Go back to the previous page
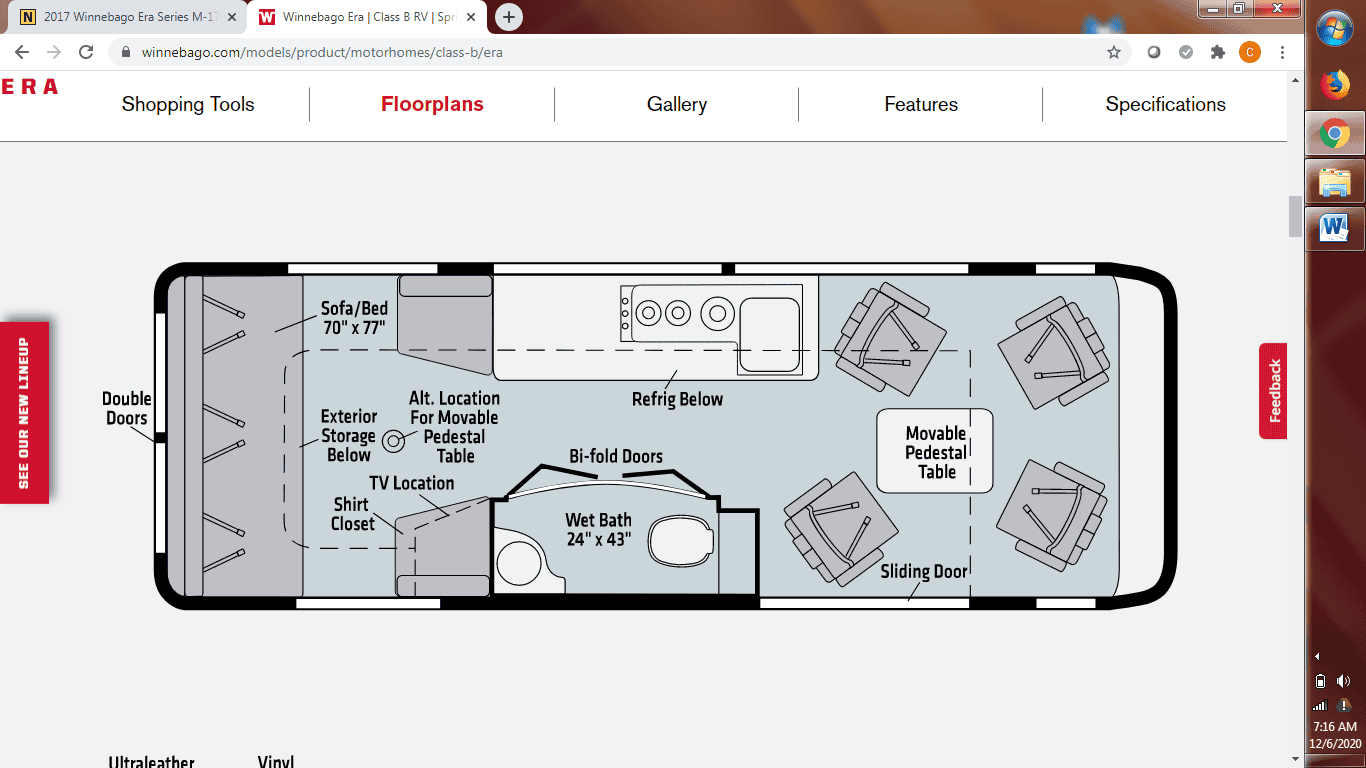 22,52
